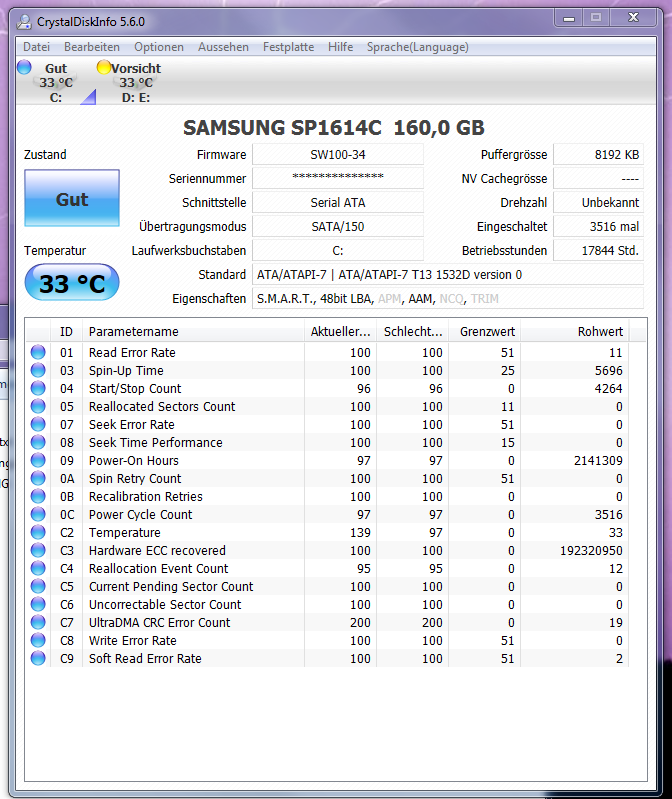Open the Aussehen menu
Screen dimensions: 672x799
223,47
